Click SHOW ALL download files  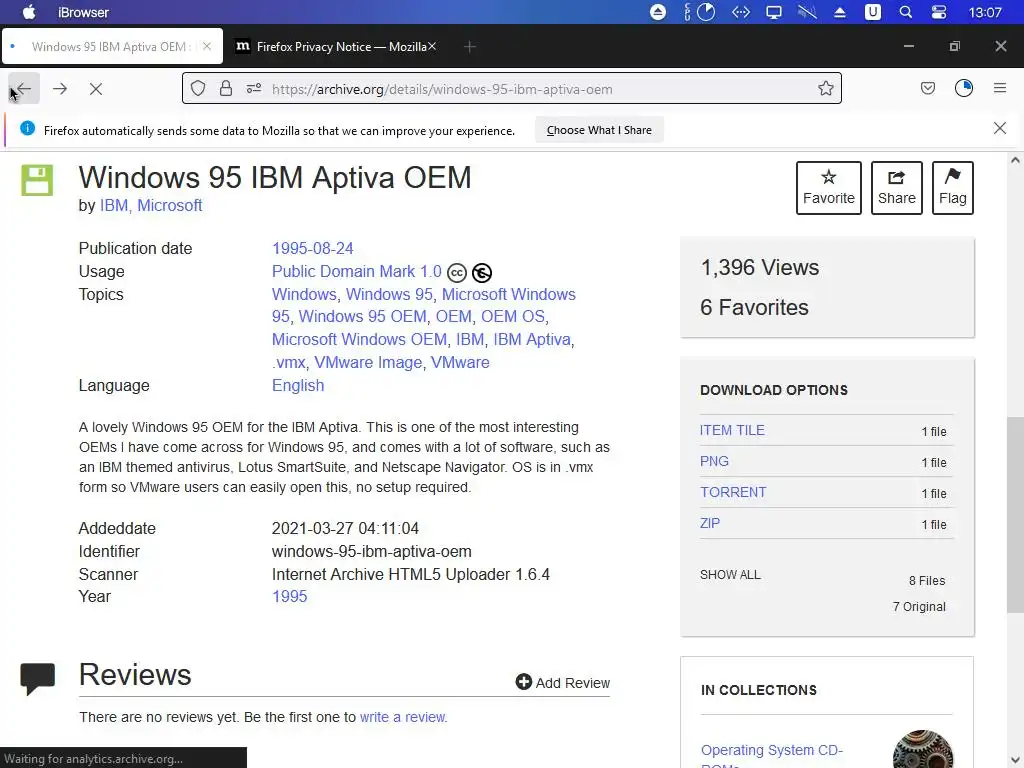[730, 575]
